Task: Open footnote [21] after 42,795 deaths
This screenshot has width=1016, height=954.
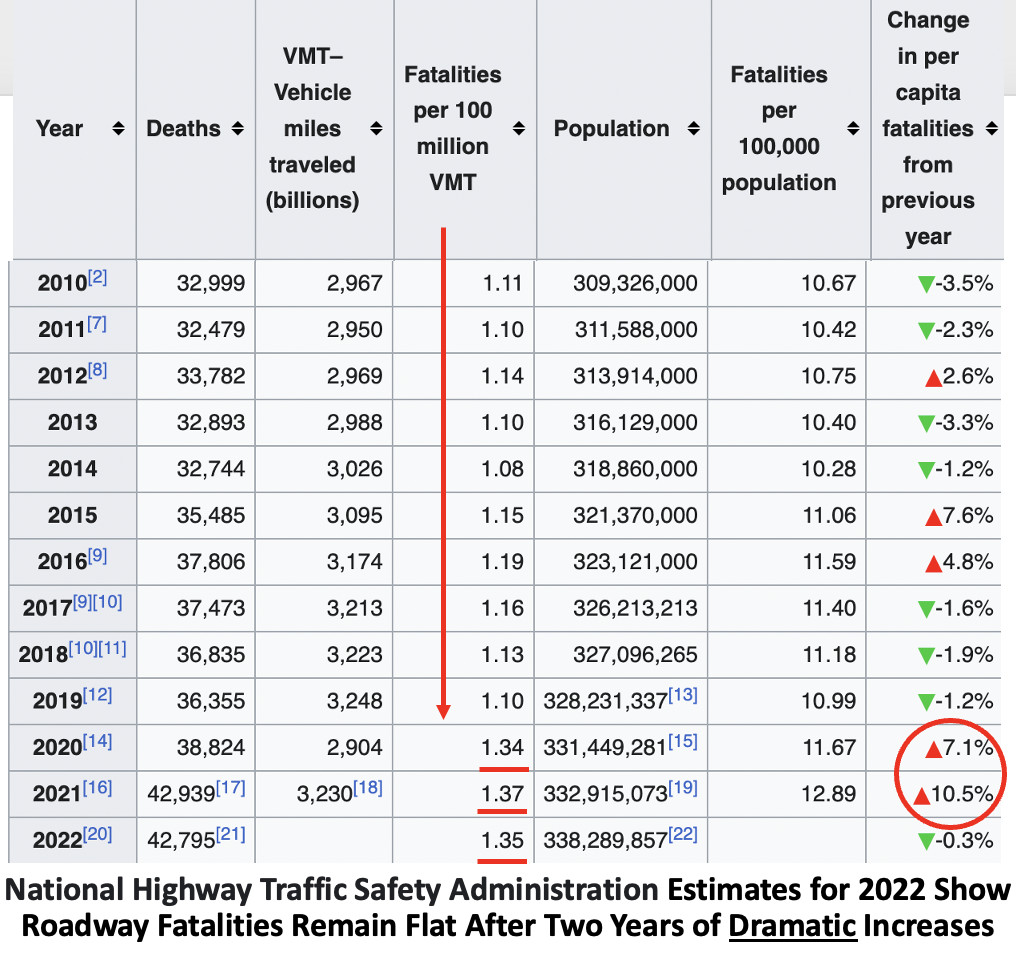Action: (x=231, y=835)
